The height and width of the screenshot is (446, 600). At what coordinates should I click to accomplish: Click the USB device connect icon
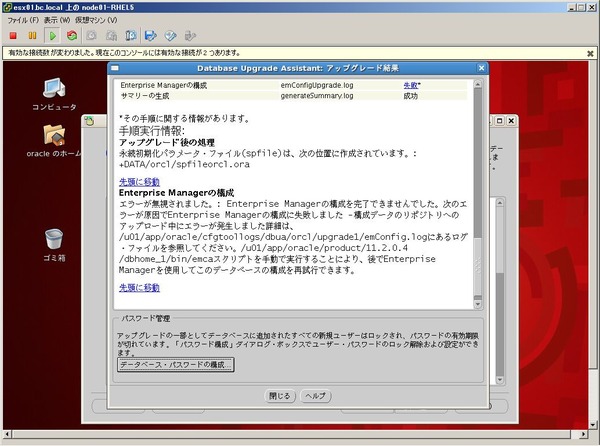[x=190, y=36]
